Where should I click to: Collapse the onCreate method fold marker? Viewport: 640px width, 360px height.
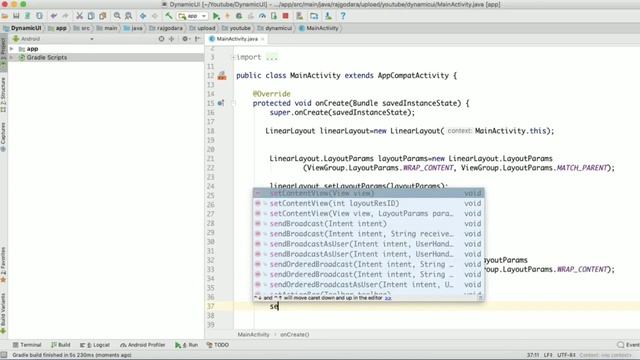pos(234,103)
